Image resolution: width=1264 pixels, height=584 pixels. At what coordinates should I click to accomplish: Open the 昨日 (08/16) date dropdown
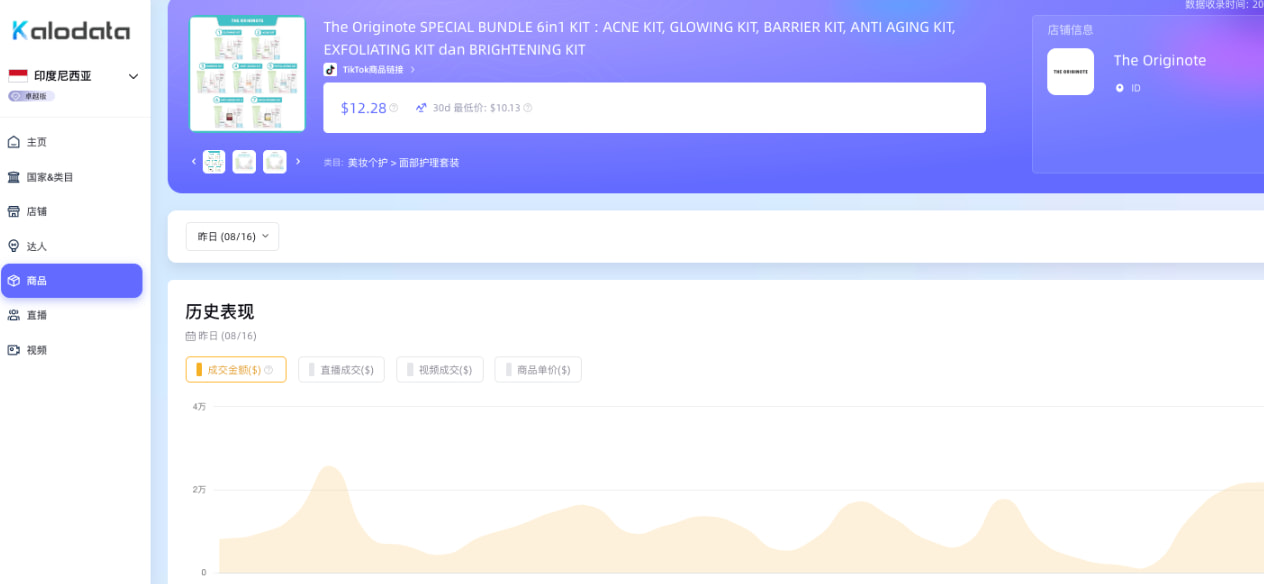coord(232,237)
